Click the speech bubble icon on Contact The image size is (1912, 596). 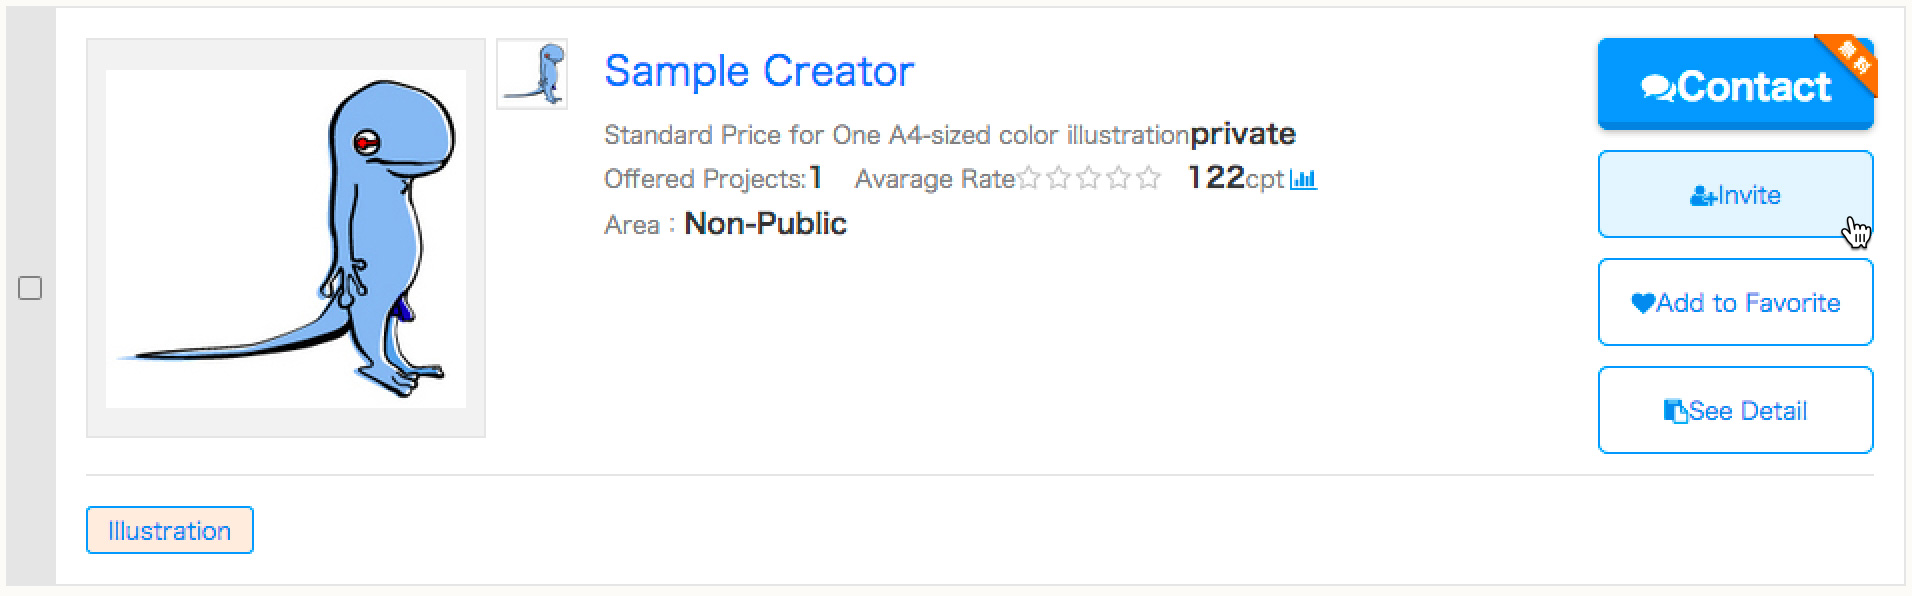(x=1658, y=88)
